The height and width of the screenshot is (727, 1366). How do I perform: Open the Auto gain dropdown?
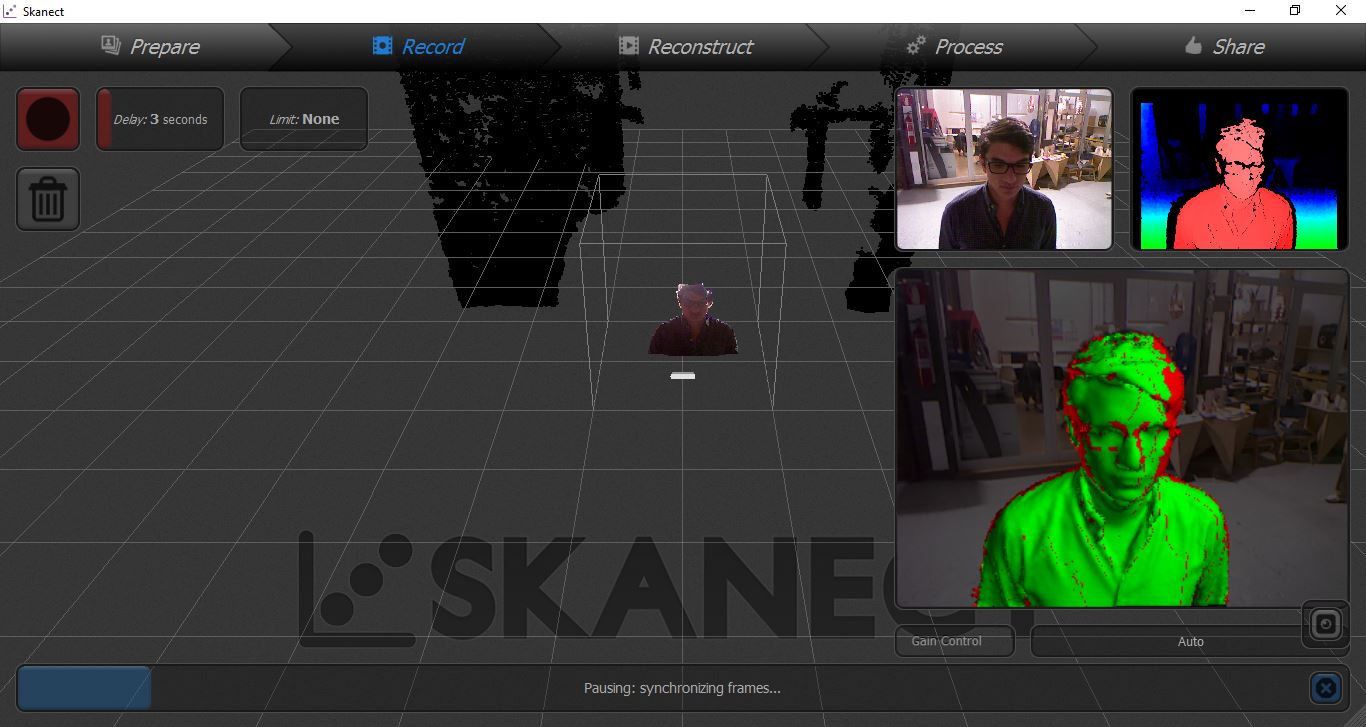coord(1190,641)
